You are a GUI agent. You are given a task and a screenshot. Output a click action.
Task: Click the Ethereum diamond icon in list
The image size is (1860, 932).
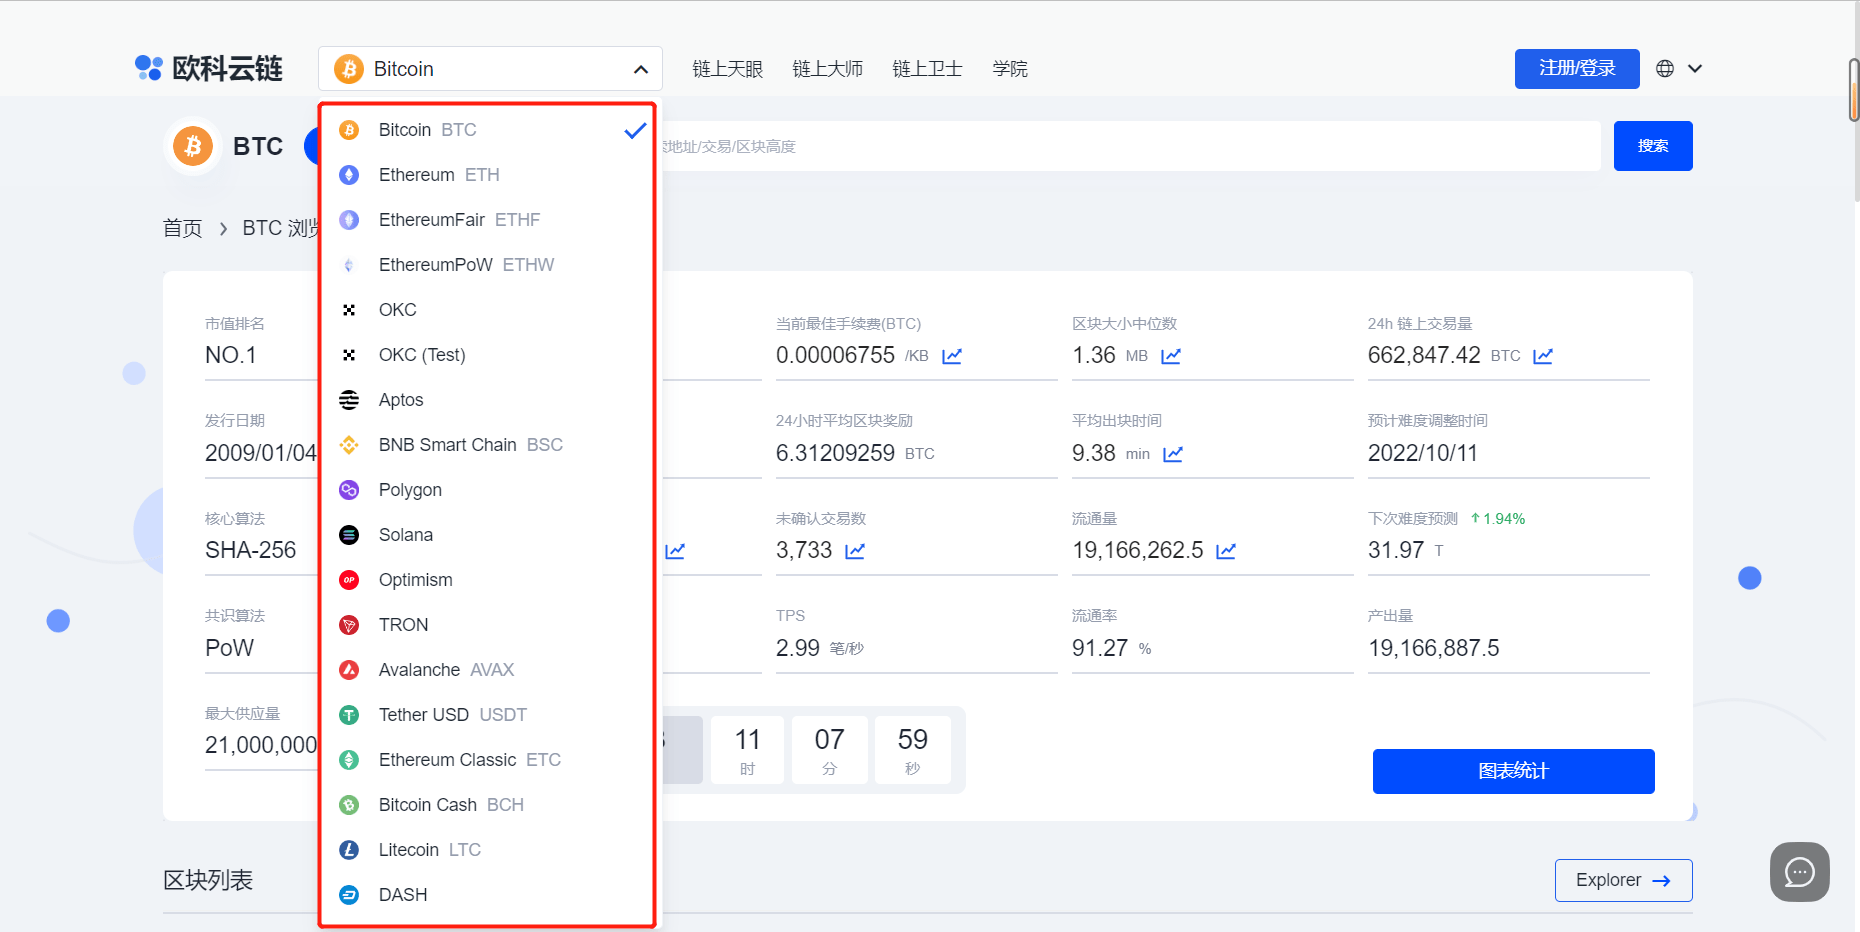pyautogui.click(x=349, y=175)
